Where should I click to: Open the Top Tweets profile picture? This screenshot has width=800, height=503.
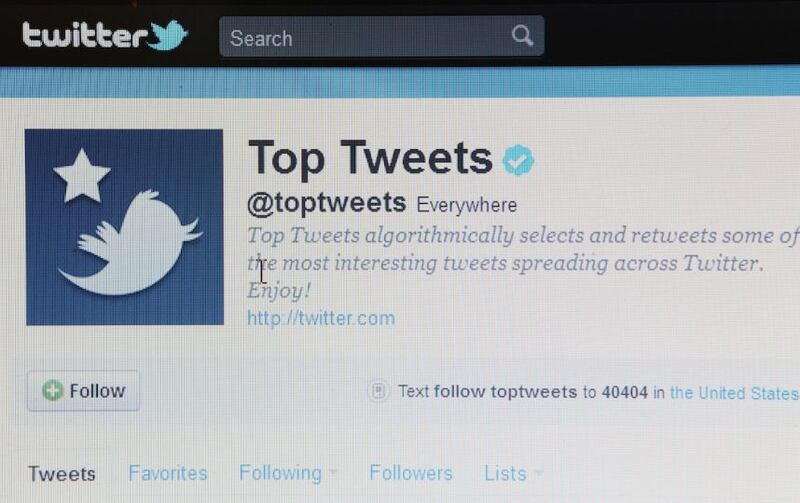124,227
